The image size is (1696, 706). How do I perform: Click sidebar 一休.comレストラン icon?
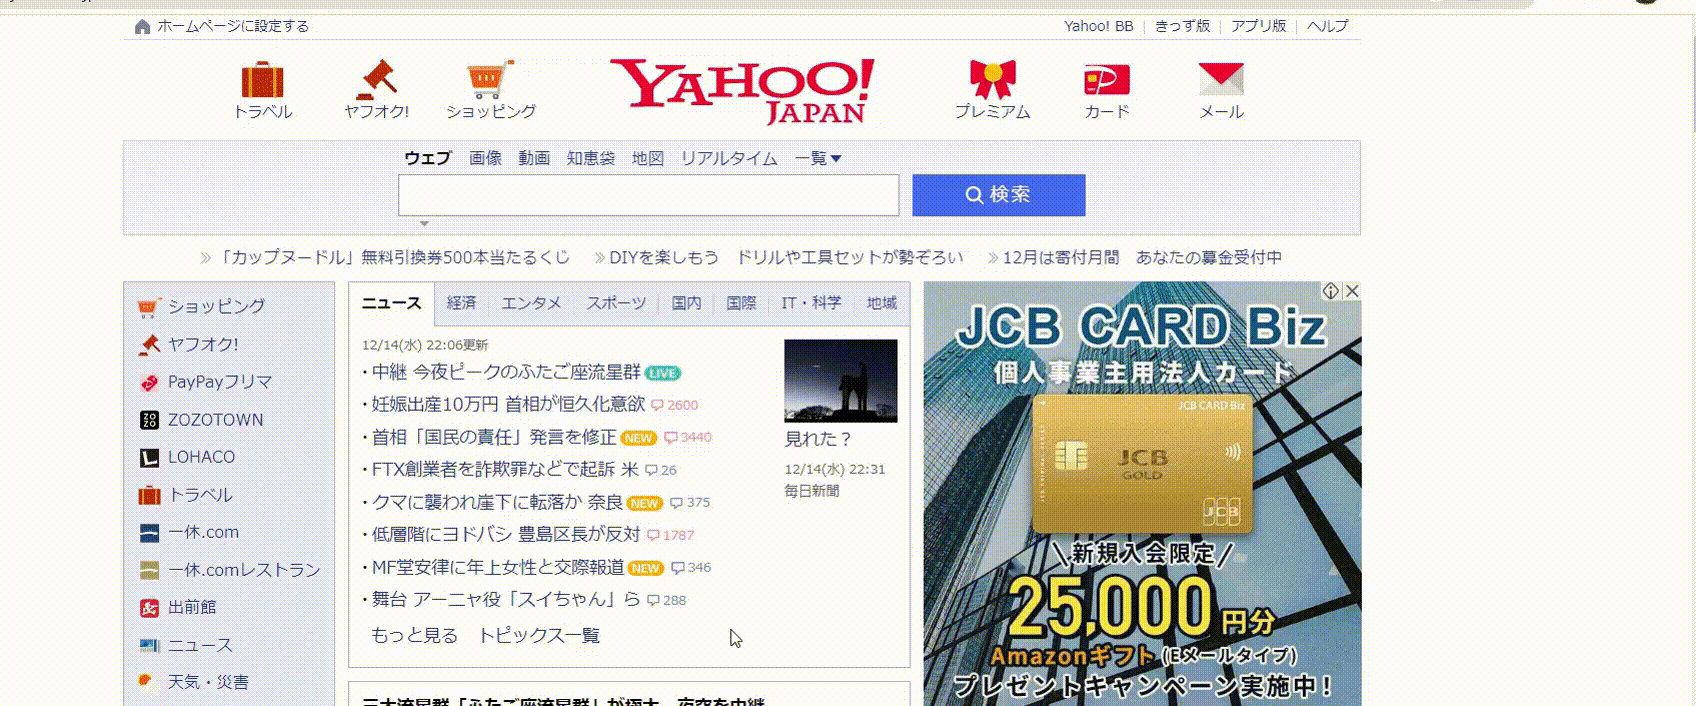click(x=149, y=570)
